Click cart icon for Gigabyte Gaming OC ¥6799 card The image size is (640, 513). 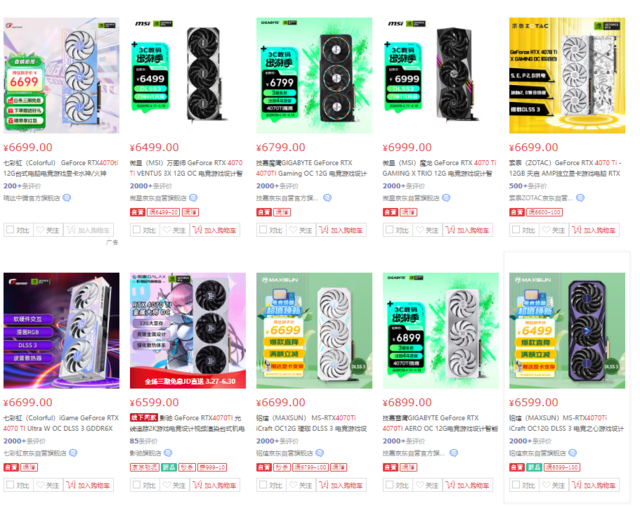pyautogui.click(x=324, y=230)
